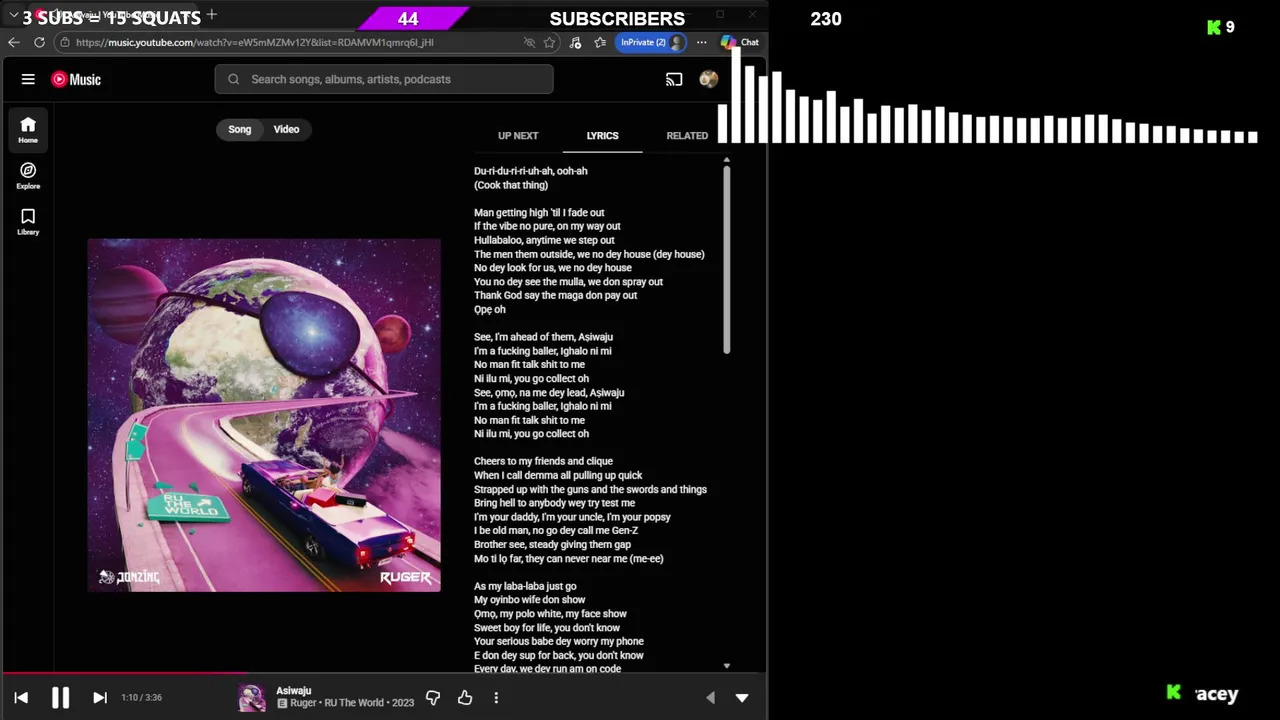Open the browser three-dot settings menu
The width and height of the screenshot is (1280, 720).
(701, 42)
